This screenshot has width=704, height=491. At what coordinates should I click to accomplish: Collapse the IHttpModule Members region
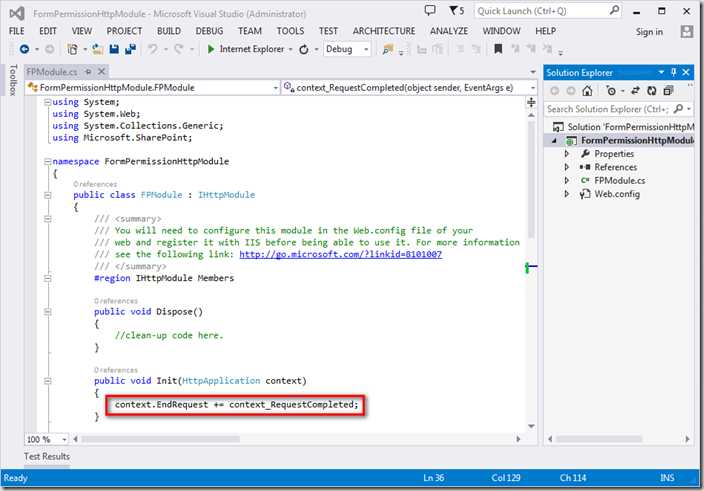47,278
